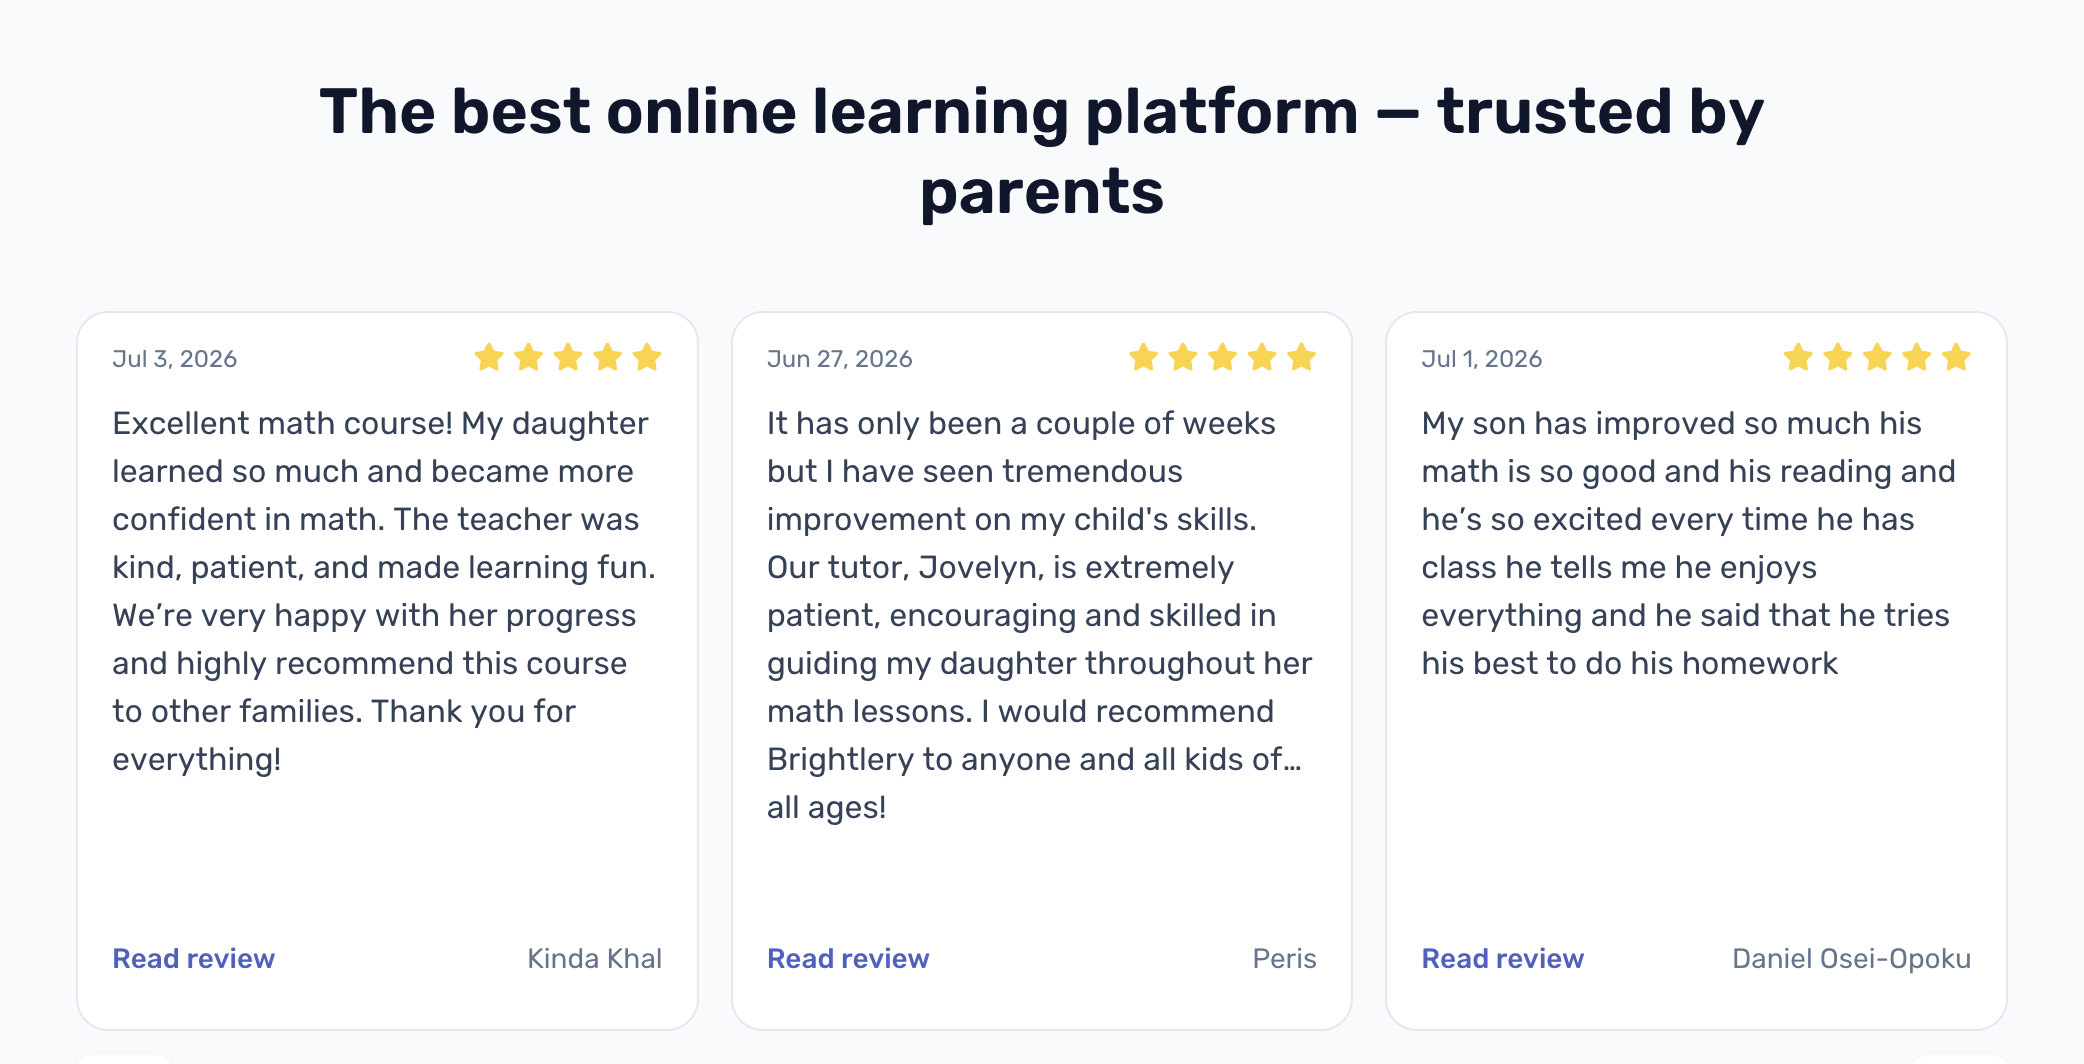Click the review text mentioning tutor Jovelyn

coord(1040,615)
